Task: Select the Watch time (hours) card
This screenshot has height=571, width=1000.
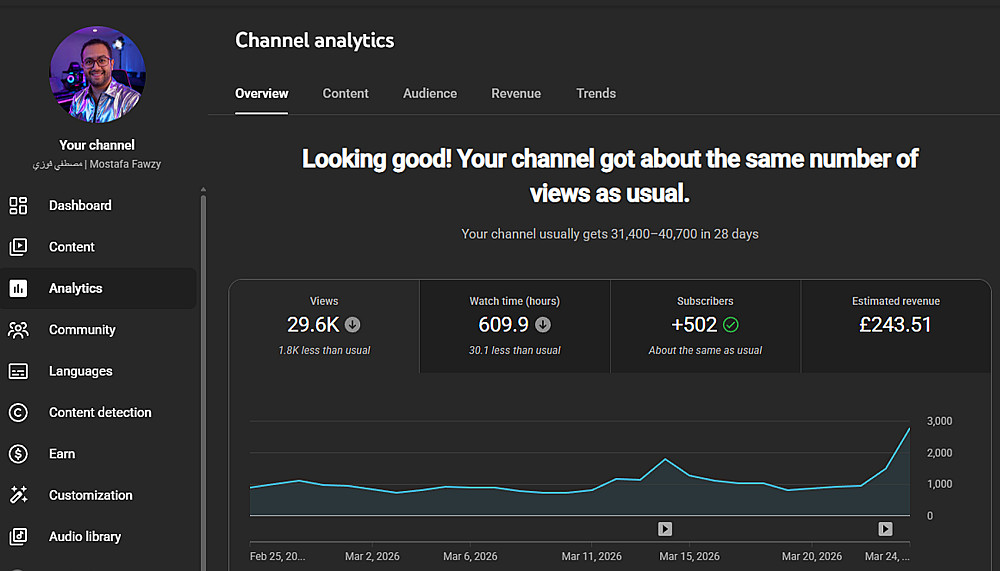Action: (x=515, y=326)
